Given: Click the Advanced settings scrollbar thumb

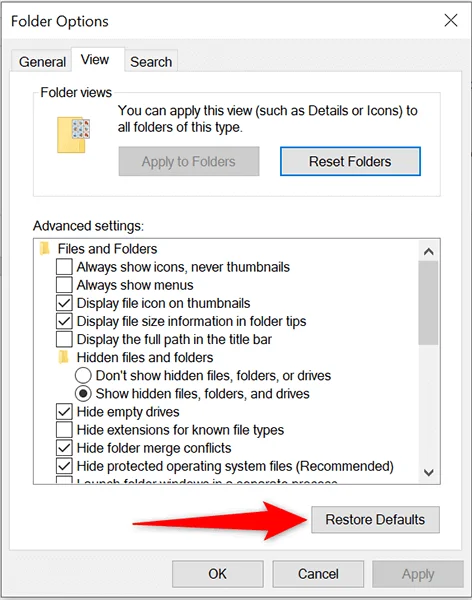Looking at the screenshot, I should (x=428, y=303).
